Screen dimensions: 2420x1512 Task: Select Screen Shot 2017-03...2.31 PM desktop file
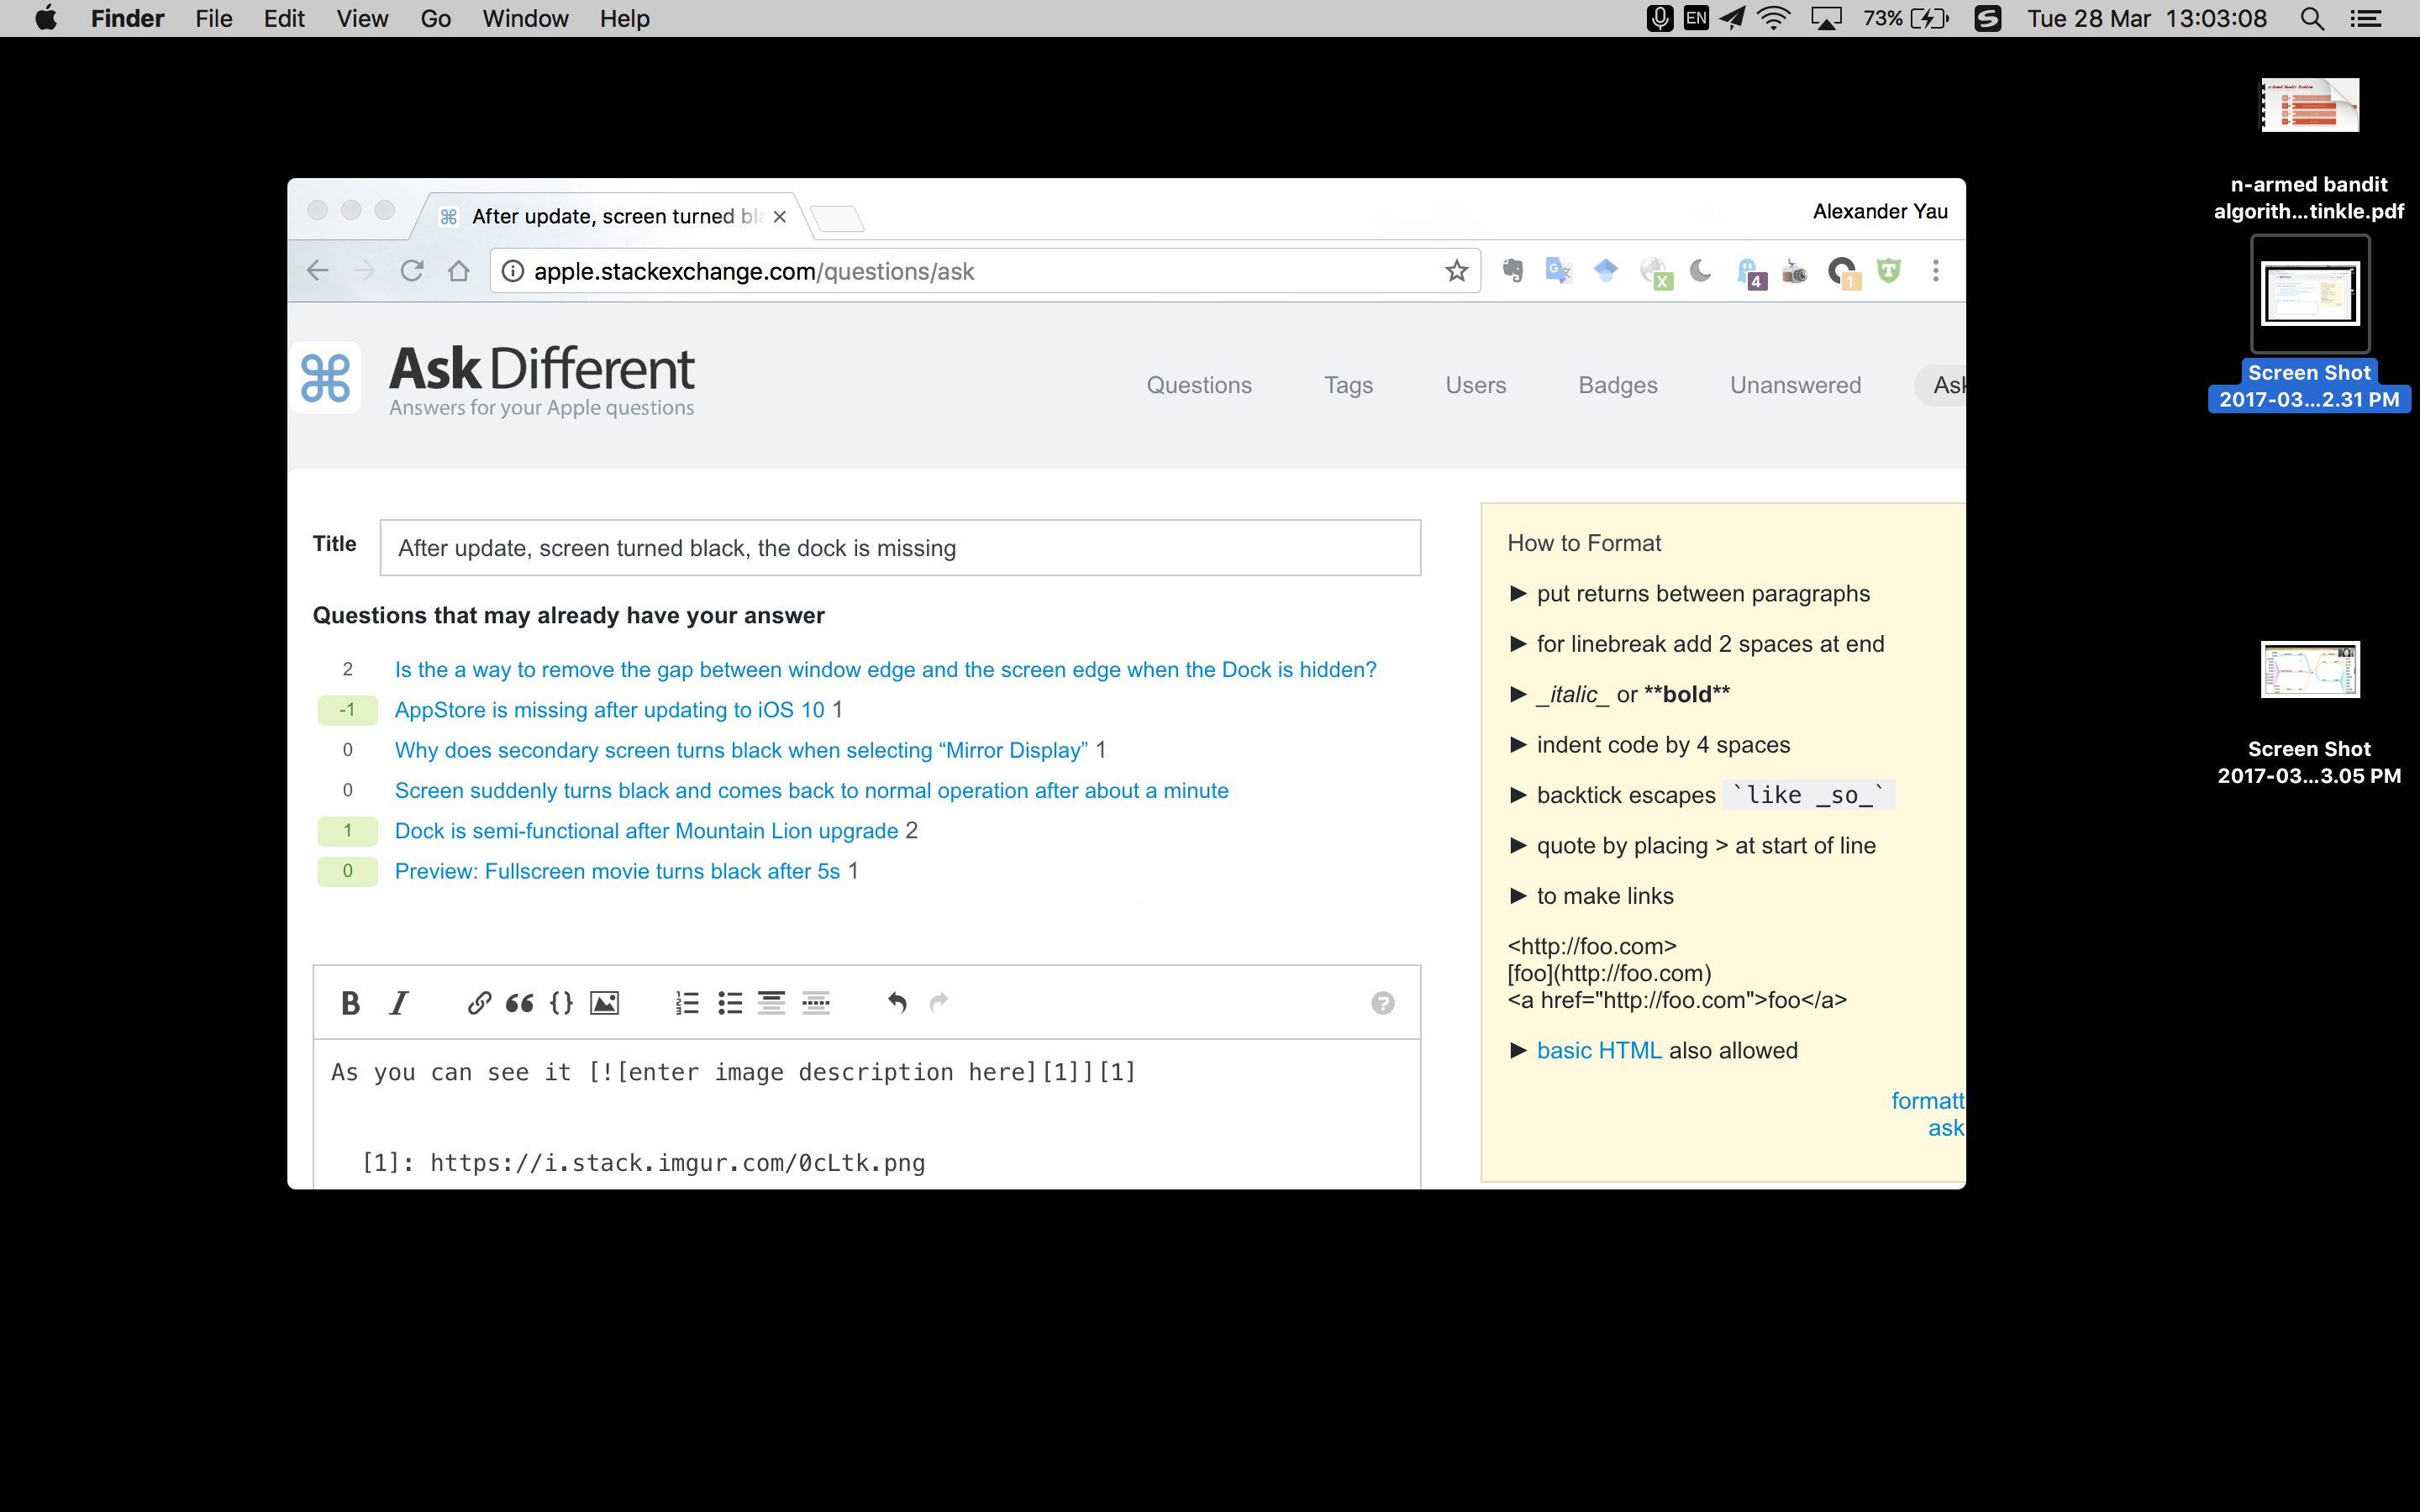(x=2309, y=325)
